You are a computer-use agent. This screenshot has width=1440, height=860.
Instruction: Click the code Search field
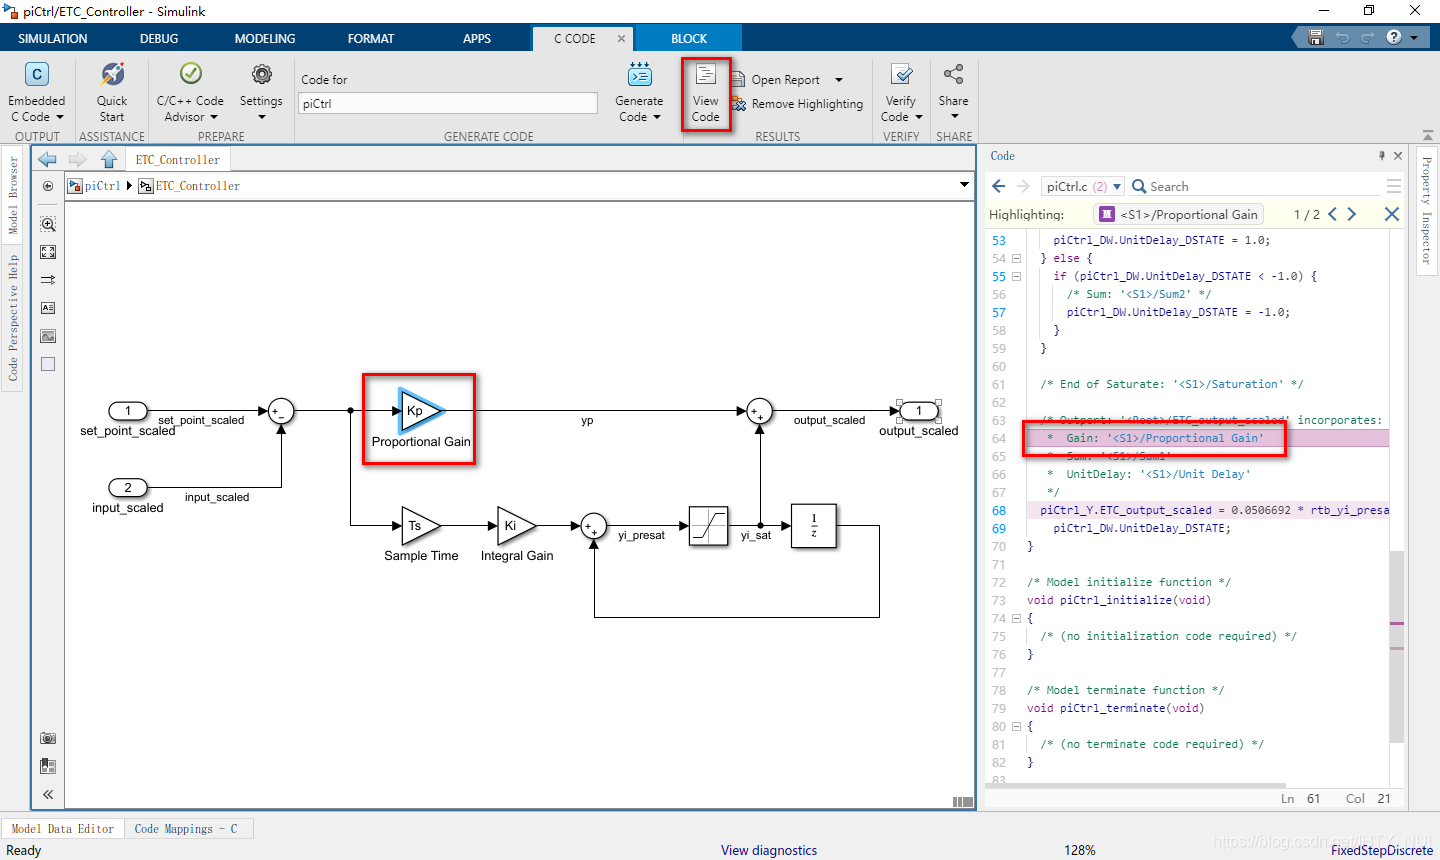click(x=1256, y=186)
